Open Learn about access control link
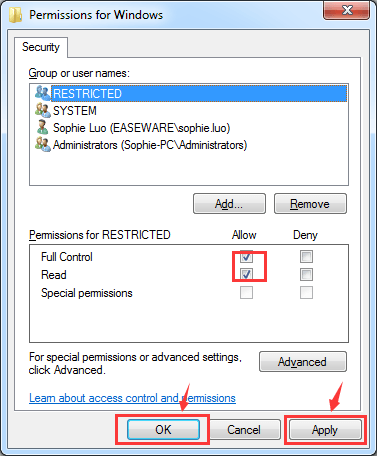 (x=132, y=398)
